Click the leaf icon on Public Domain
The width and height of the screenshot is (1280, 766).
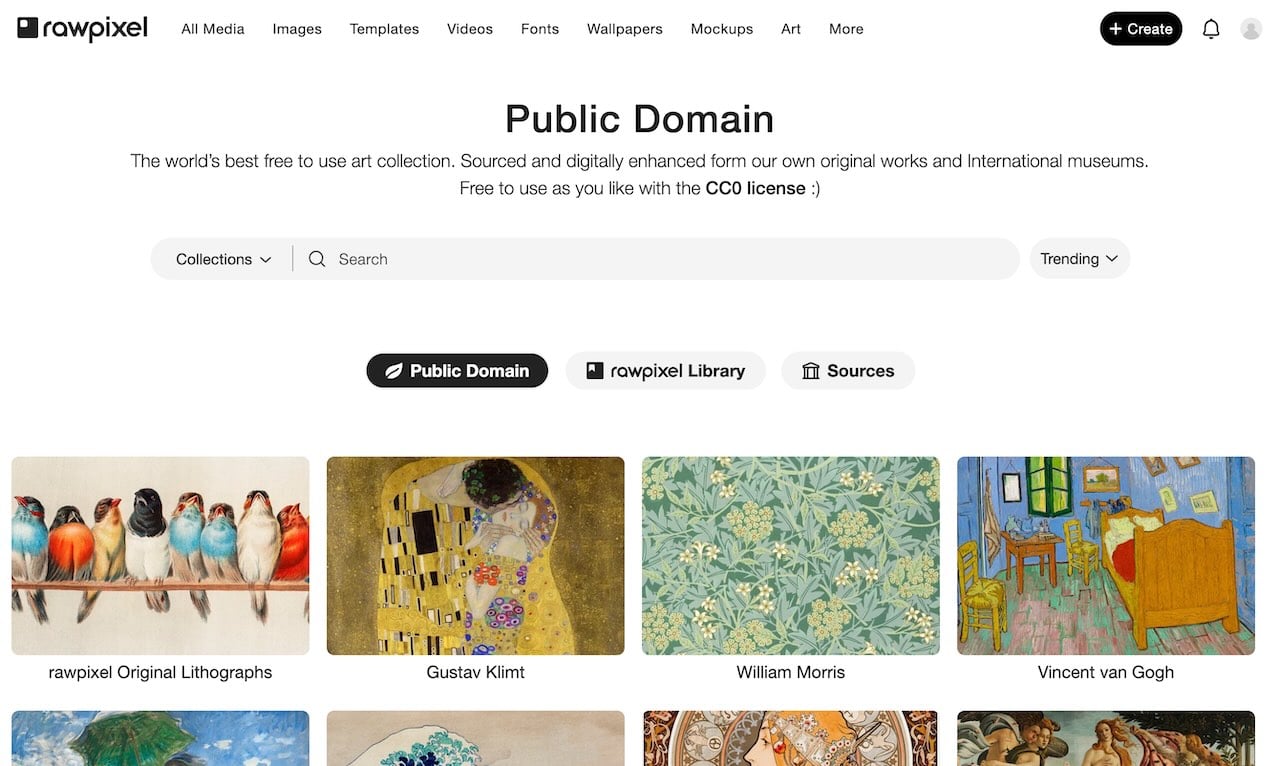tap(394, 371)
